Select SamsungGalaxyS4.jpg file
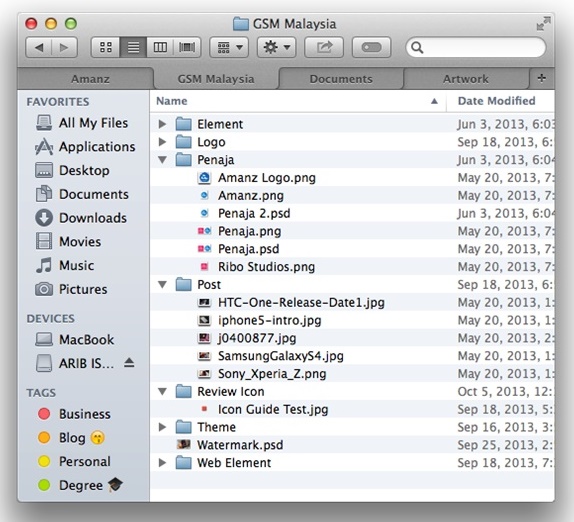 tap(271, 356)
